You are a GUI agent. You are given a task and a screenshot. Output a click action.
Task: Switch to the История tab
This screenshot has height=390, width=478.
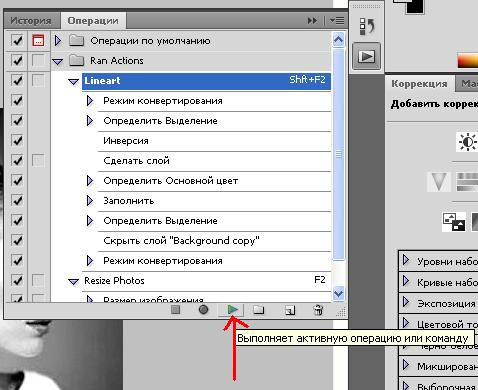coord(31,21)
